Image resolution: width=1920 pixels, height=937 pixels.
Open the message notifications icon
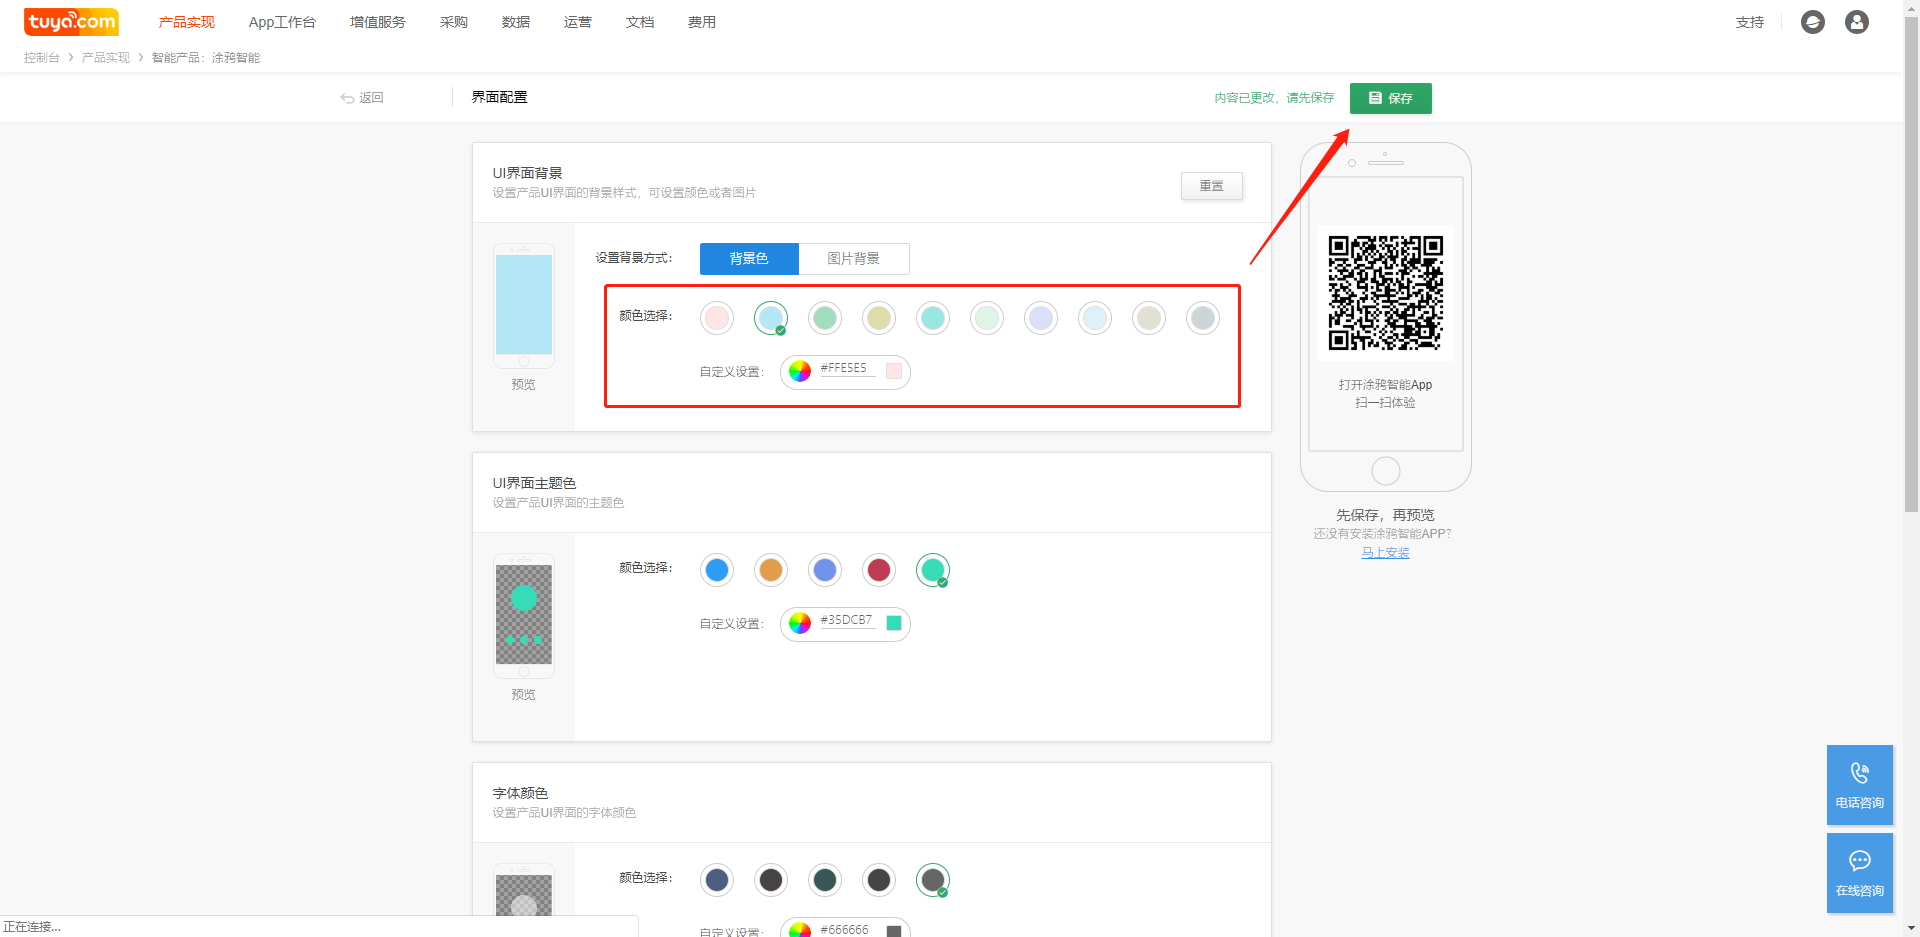(x=1812, y=22)
